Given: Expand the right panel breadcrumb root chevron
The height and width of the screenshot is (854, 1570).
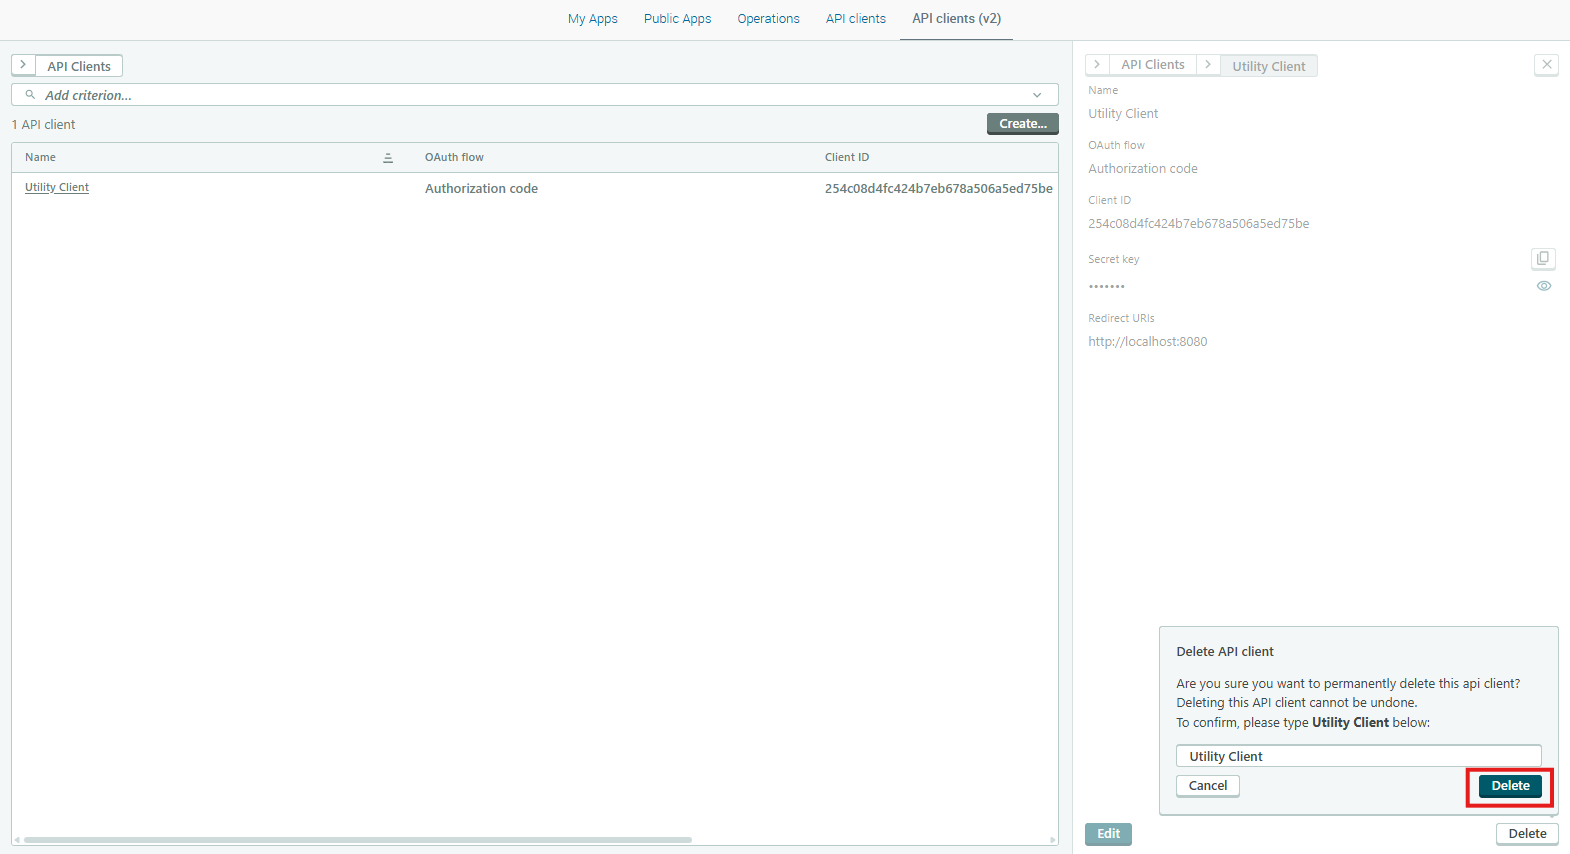Looking at the screenshot, I should (1097, 65).
